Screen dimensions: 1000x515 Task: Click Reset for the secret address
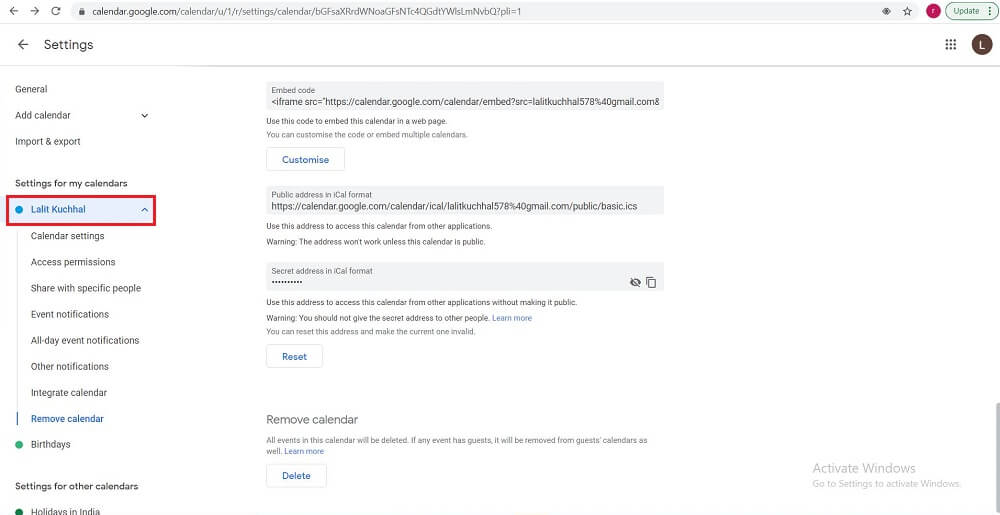coord(295,356)
